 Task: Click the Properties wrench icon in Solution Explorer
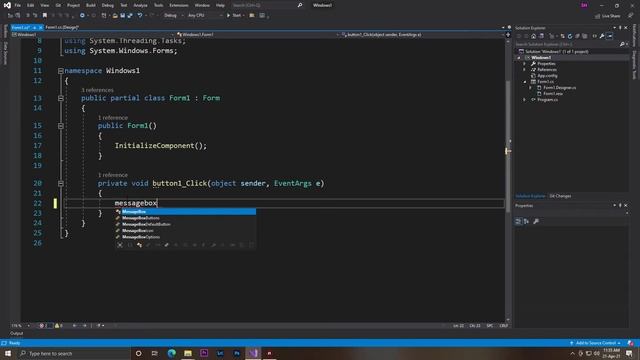602,36
